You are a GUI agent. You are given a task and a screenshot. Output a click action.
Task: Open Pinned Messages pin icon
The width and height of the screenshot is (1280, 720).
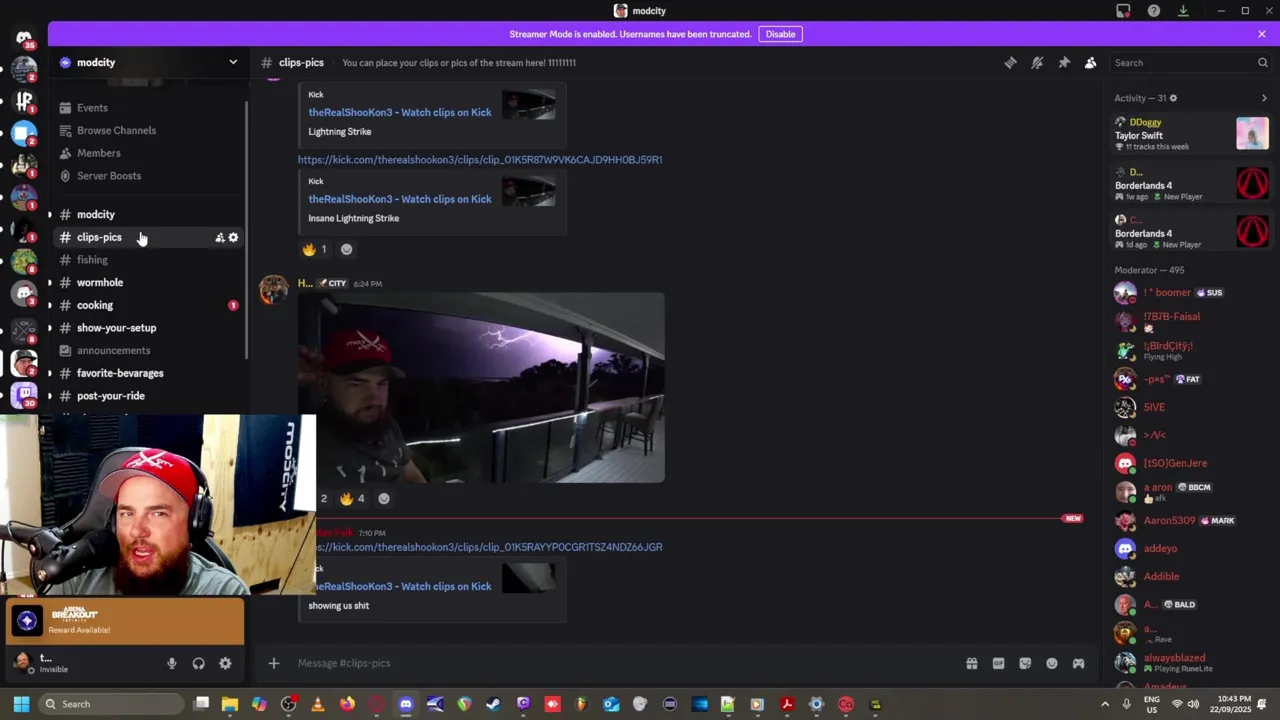pos(1064,62)
